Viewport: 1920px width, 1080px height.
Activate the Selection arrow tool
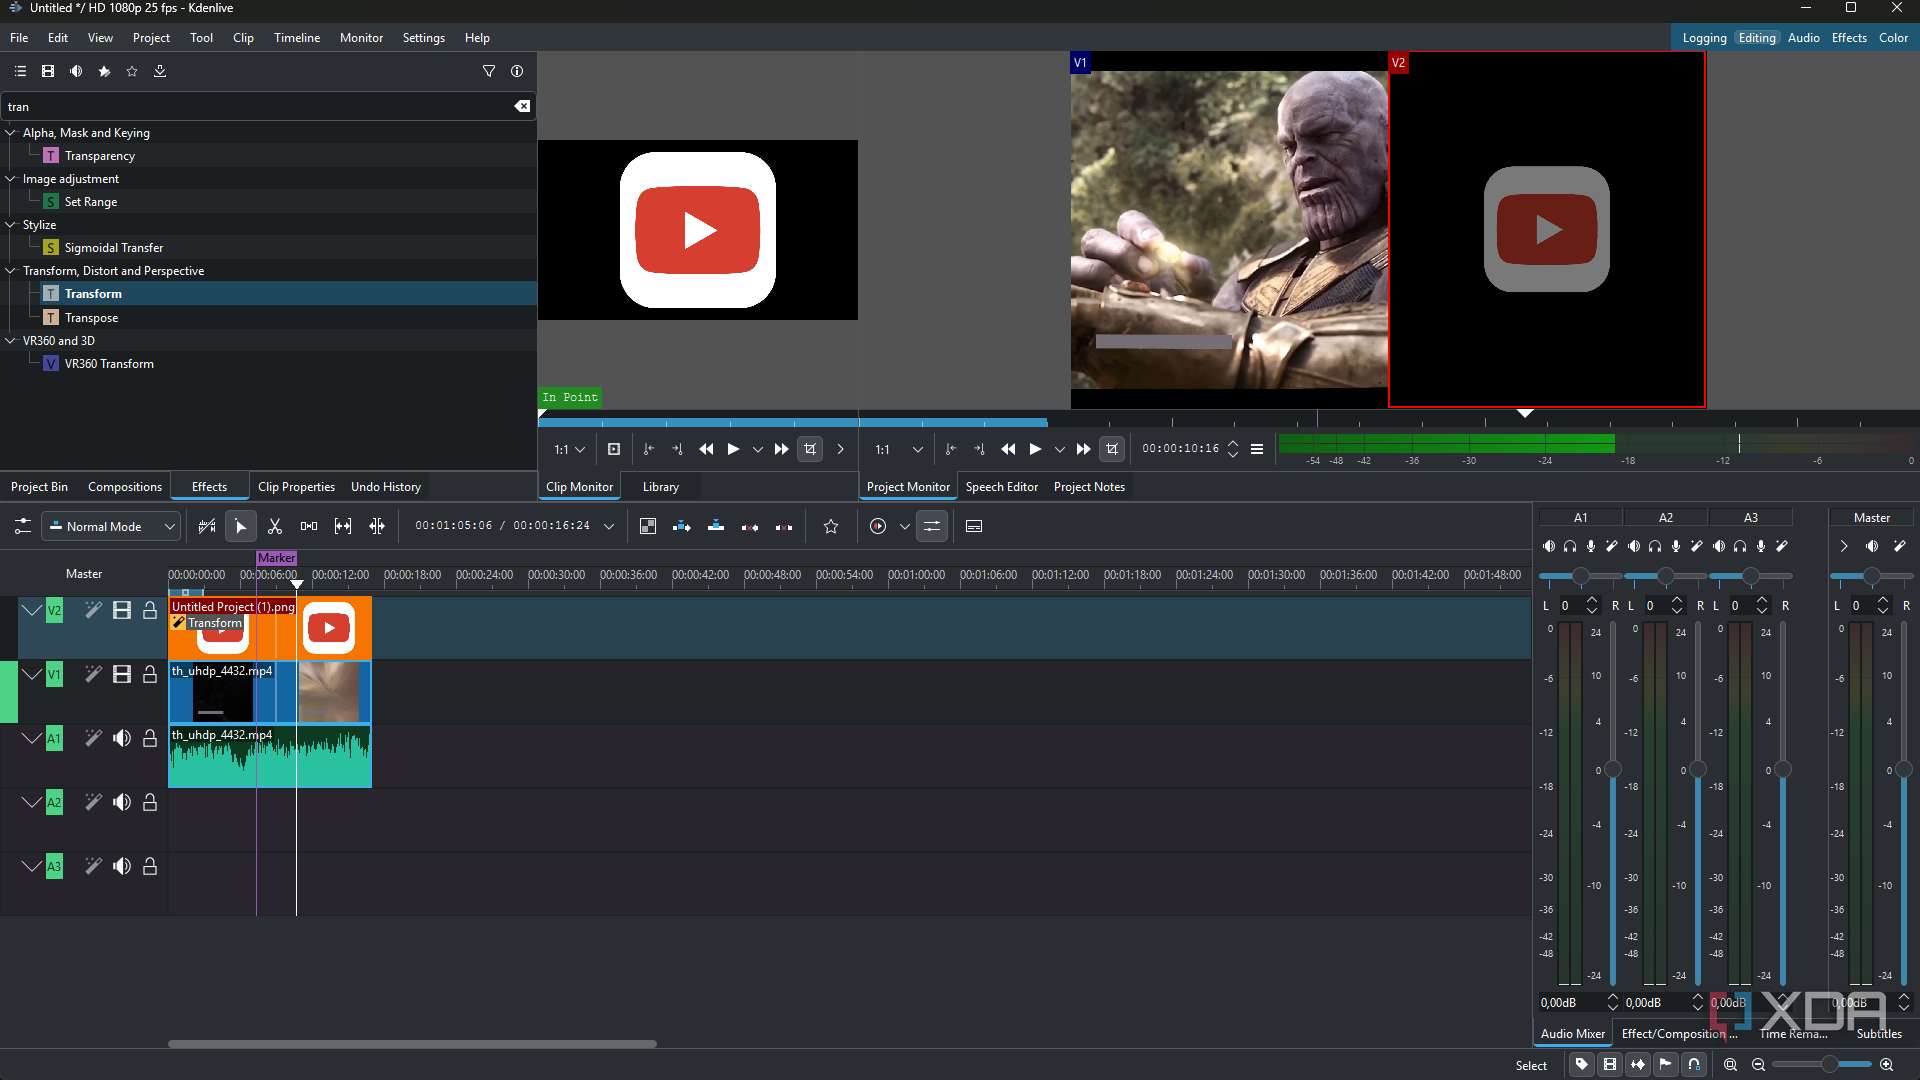[240, 527]
